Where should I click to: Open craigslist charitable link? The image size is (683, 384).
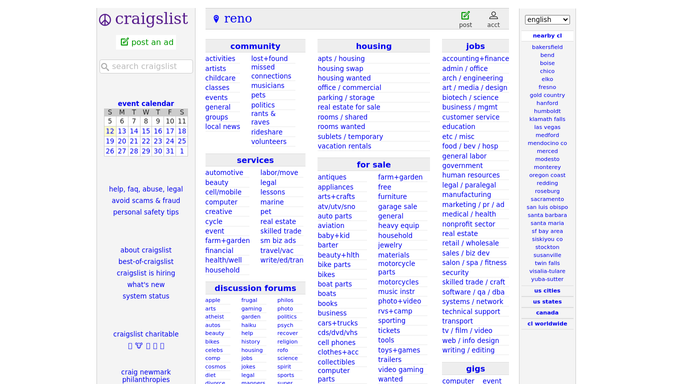(146, 334)
